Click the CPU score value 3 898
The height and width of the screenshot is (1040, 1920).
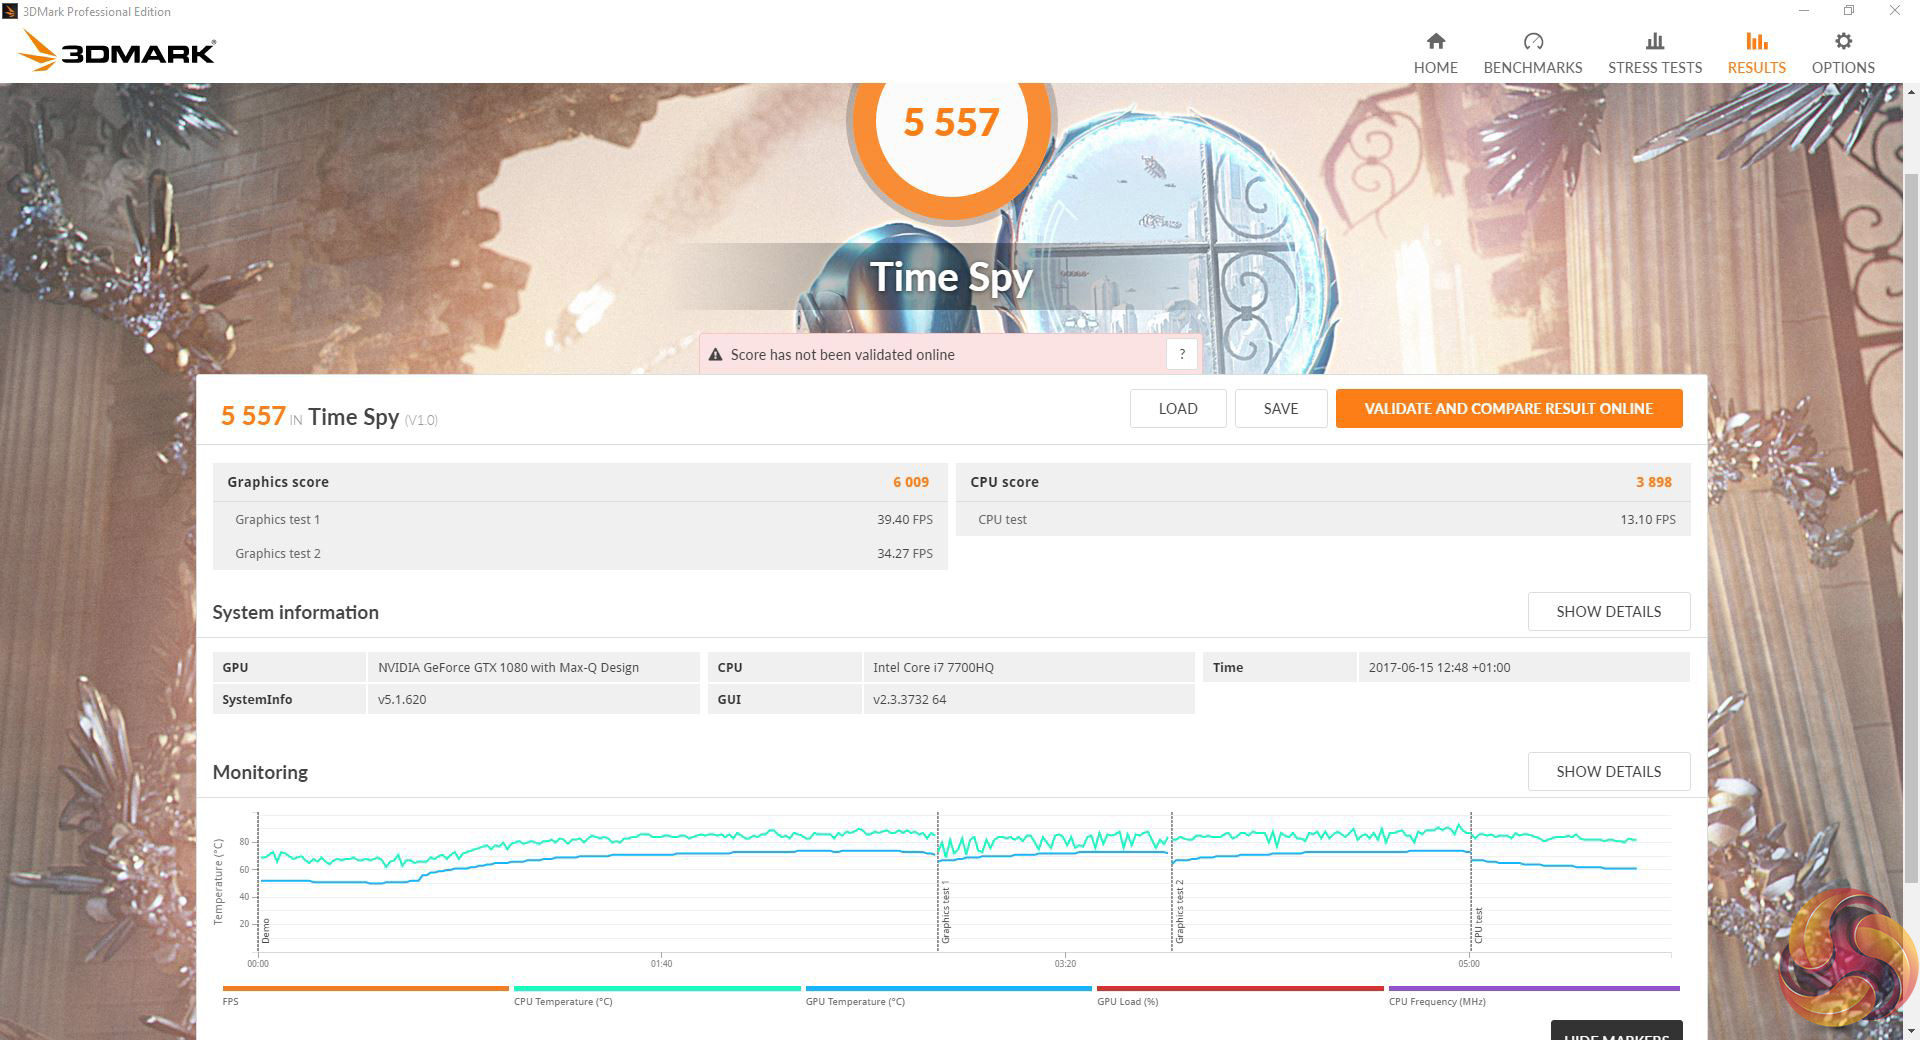coord(1654,482)
